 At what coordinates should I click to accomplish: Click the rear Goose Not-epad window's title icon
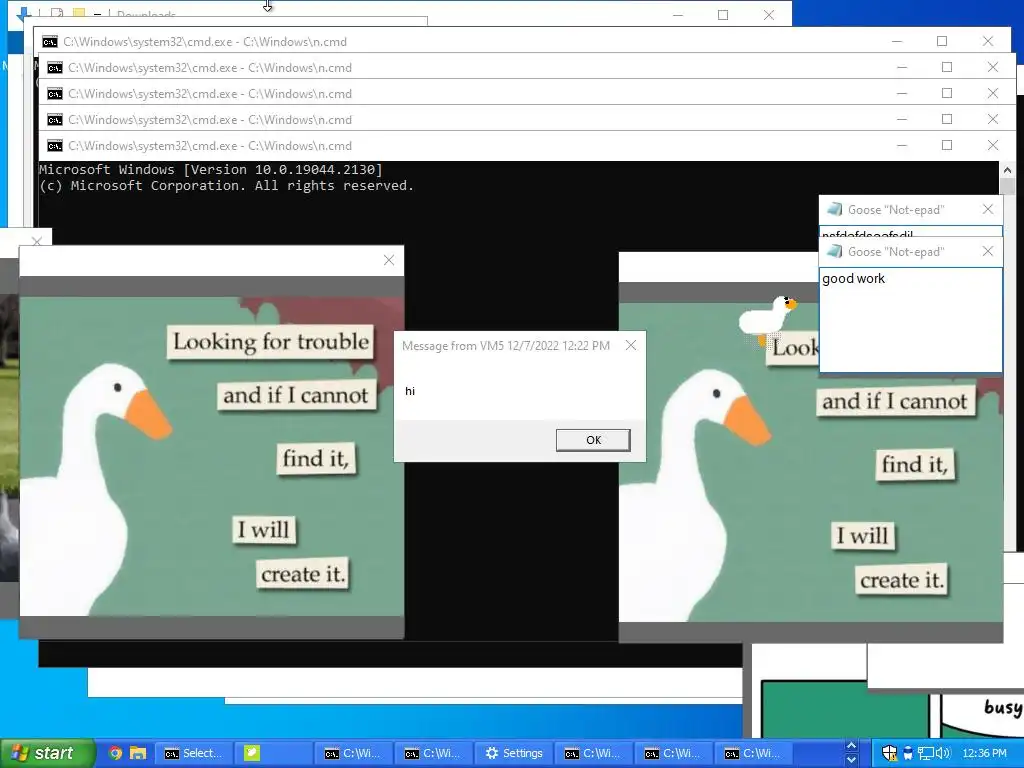(834, 210)
